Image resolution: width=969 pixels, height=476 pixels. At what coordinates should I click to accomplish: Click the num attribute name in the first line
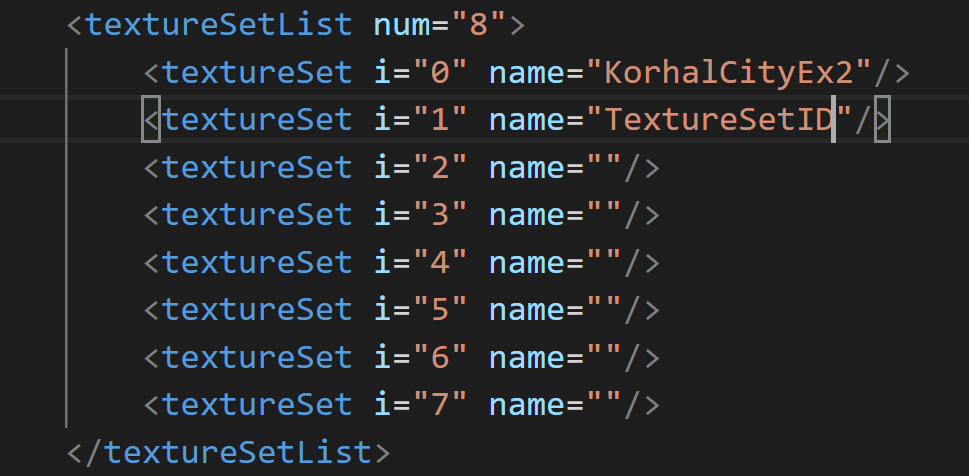pos(402,24)
